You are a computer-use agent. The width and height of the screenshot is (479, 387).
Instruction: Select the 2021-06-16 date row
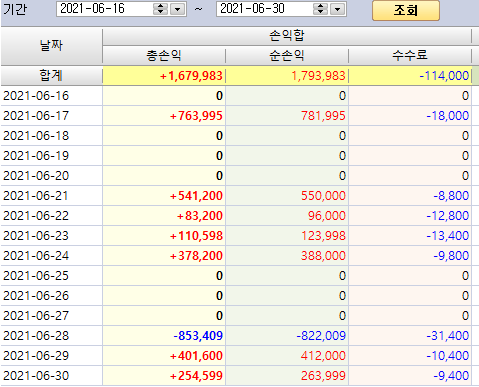51,96
